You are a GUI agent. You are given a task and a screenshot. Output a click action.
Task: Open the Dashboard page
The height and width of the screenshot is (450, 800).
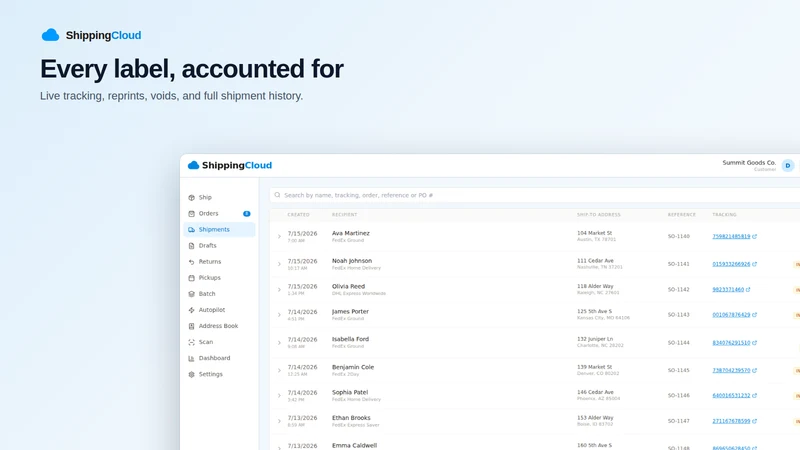pyautogui.click(x=219, y=358)
